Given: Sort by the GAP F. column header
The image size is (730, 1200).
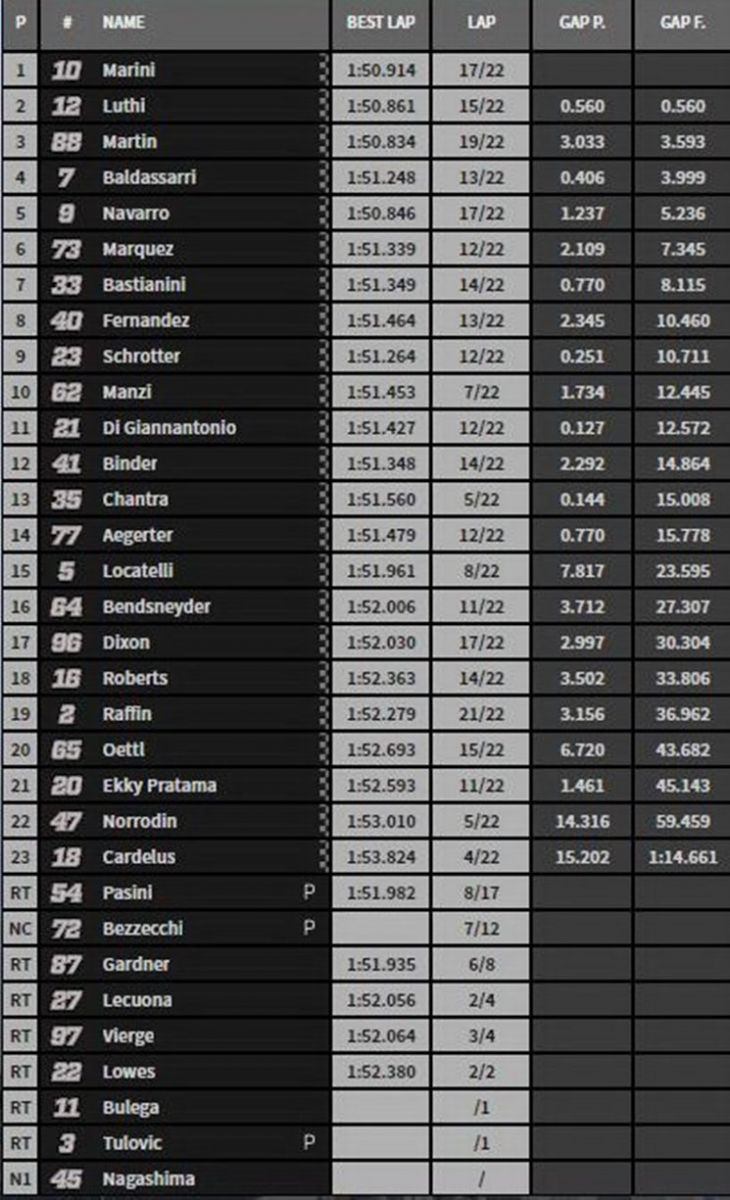Looking at the screenshot, I should pyautogui.click(x=683, y=22).
